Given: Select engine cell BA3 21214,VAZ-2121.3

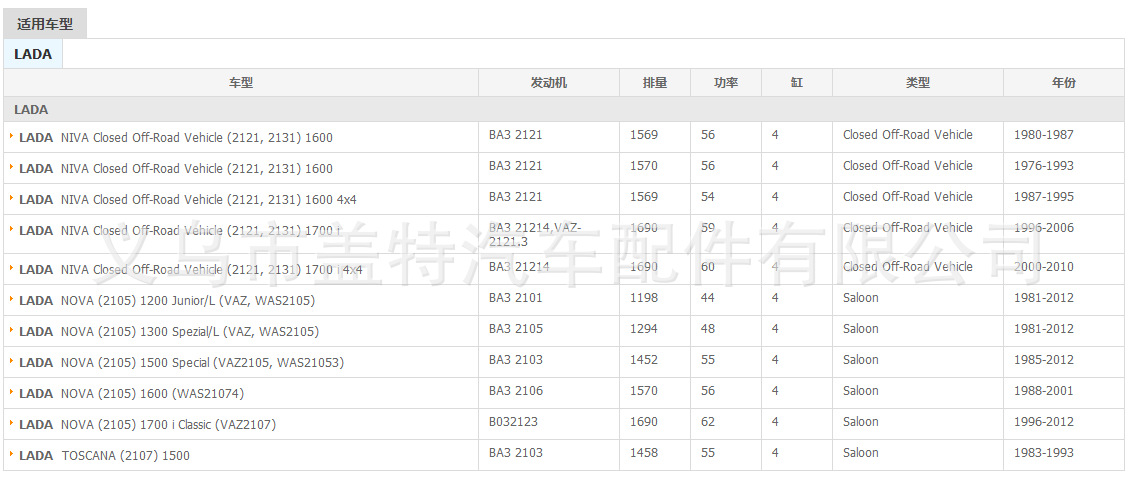Looking at the screenshot, I should (535, 234).
